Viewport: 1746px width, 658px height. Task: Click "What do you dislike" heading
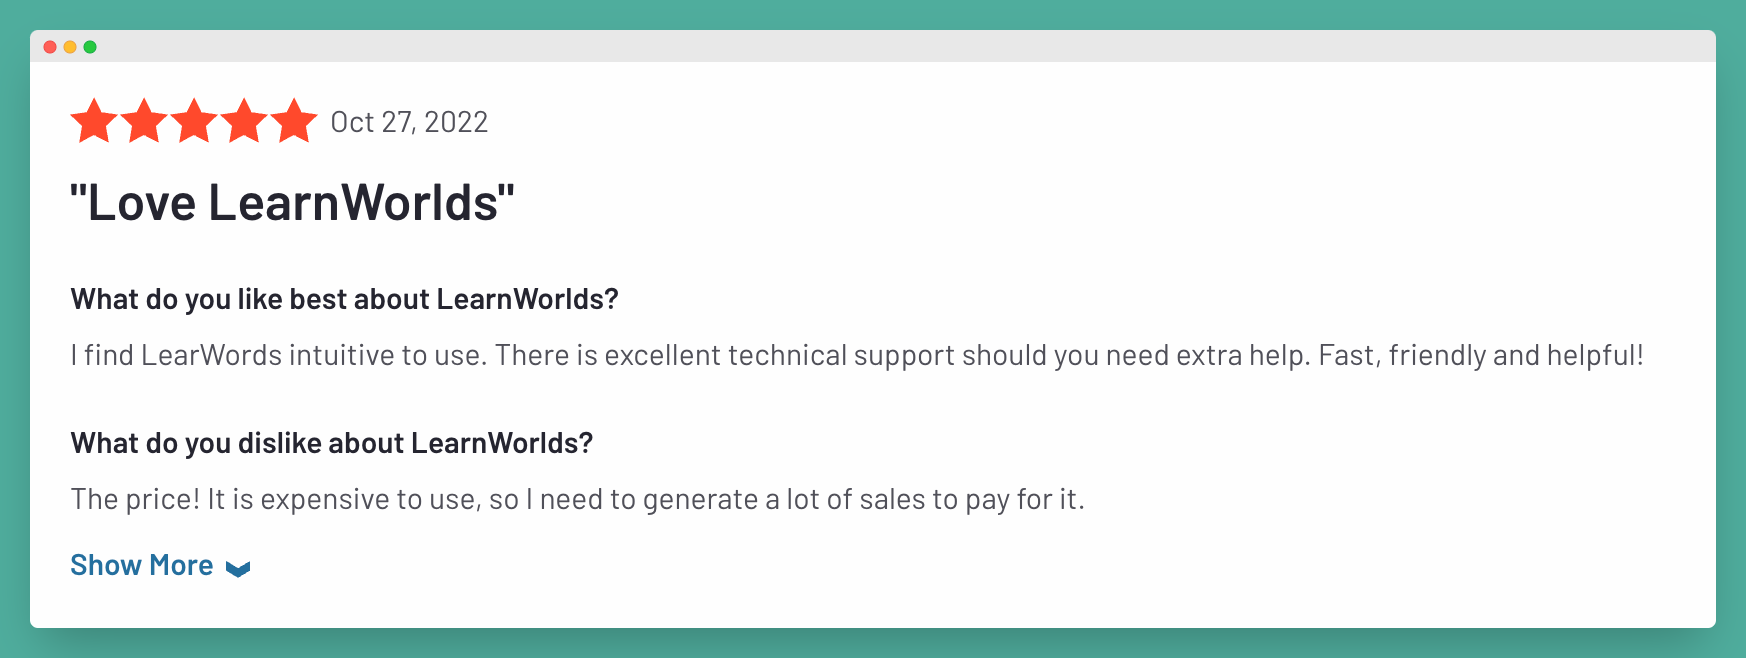332,443
